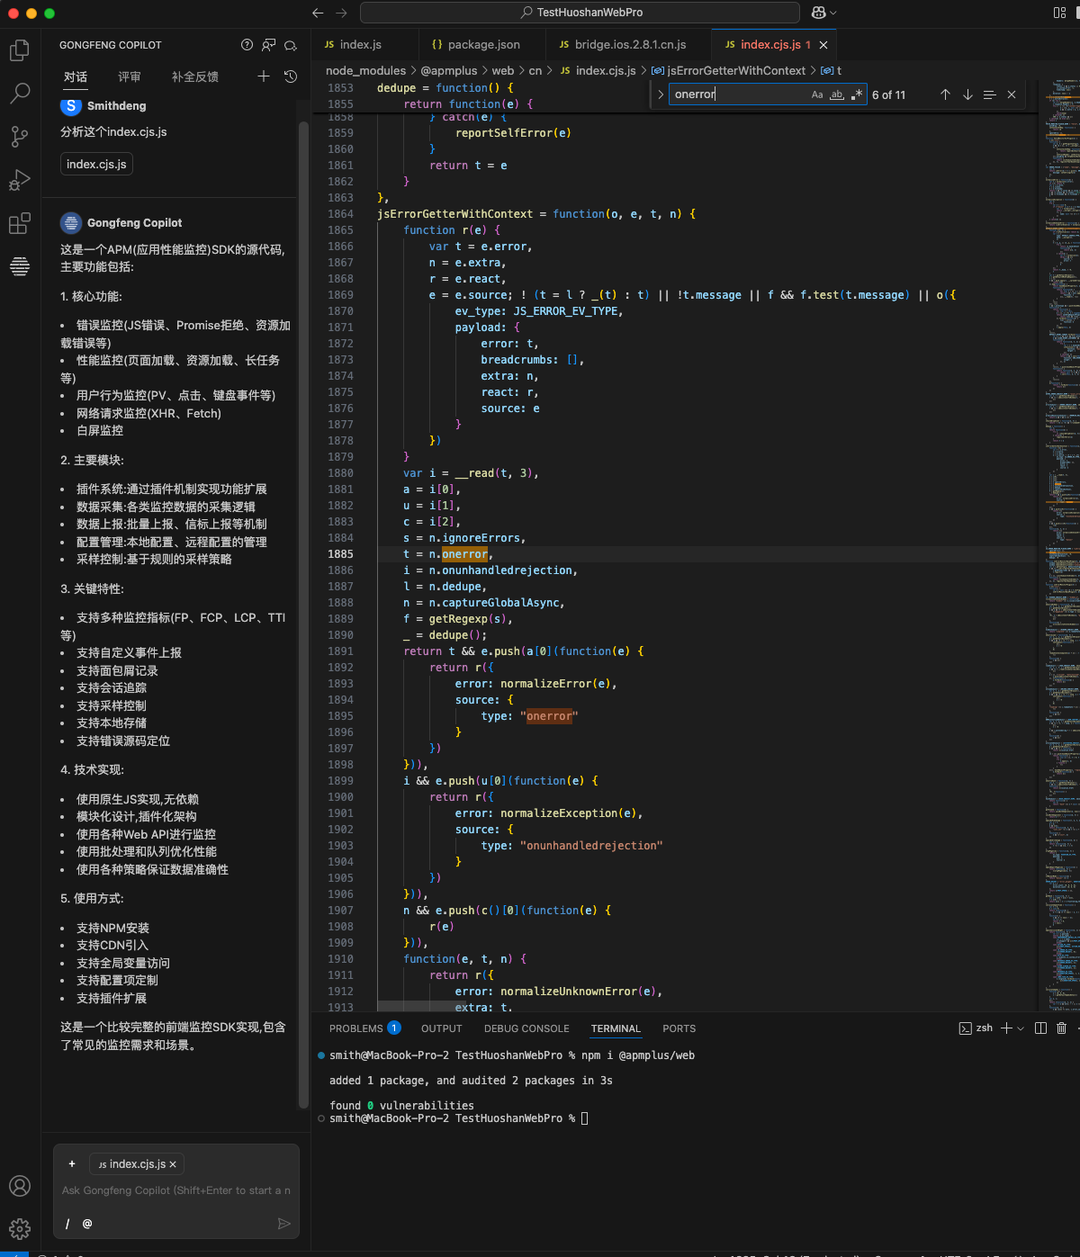Viewport: 1080px width, 1257px height.
Task: Toggle Match Whole Word in find widget
Action: pyautogui.click(x=837, y=94)
